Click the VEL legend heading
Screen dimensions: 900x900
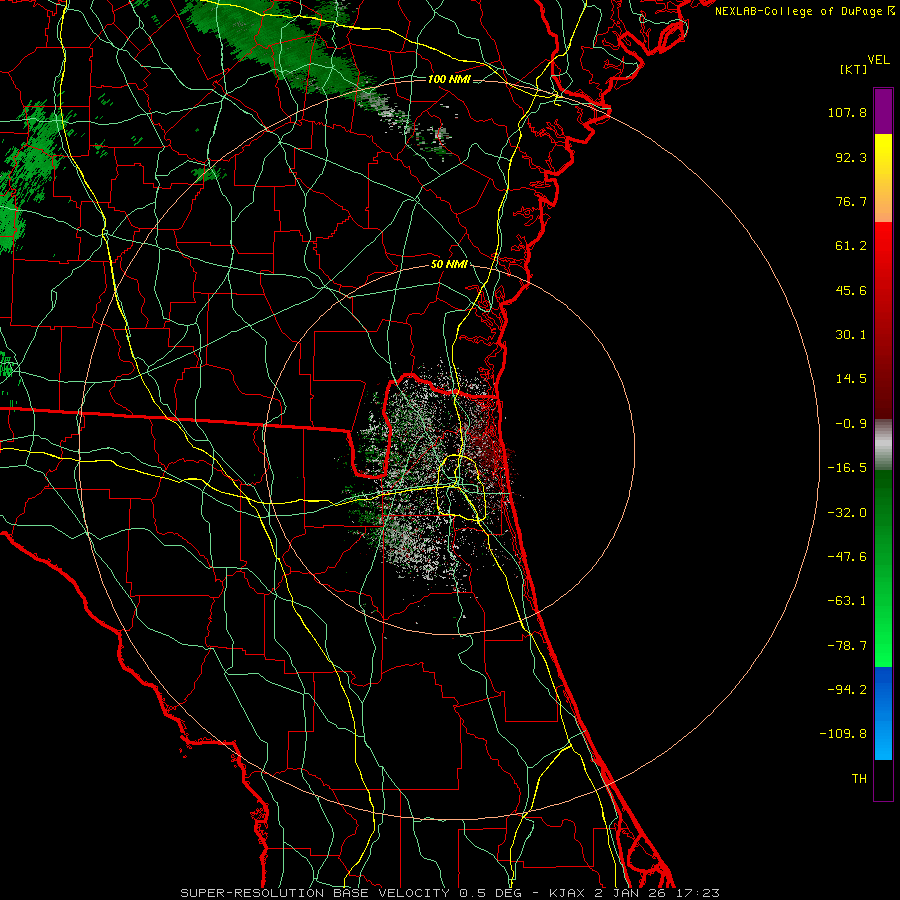(x=878, y=60)
